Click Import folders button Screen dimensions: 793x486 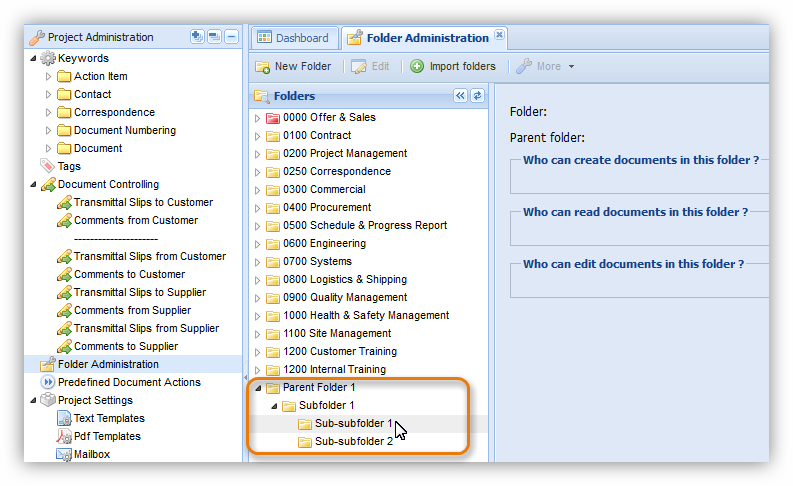point(452,67)
